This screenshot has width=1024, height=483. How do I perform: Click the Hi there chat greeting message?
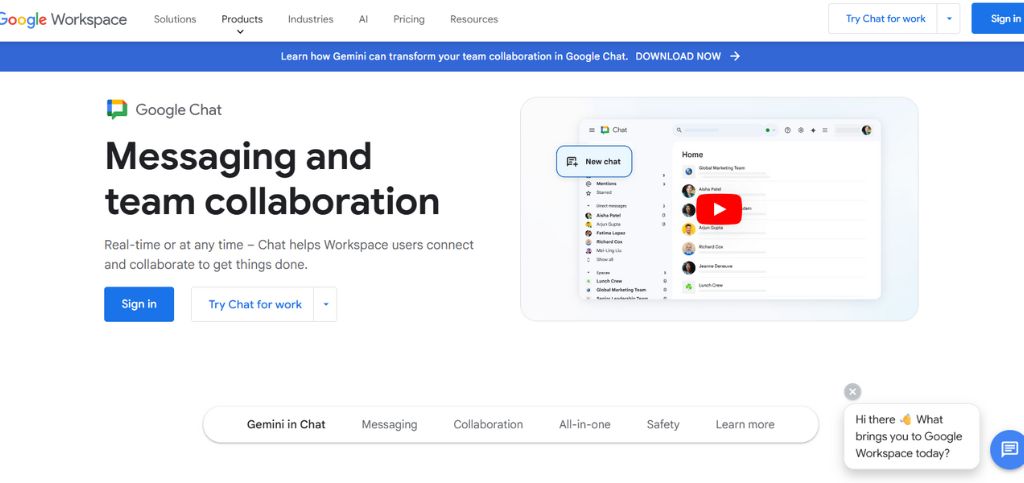(x=911, y=436)
